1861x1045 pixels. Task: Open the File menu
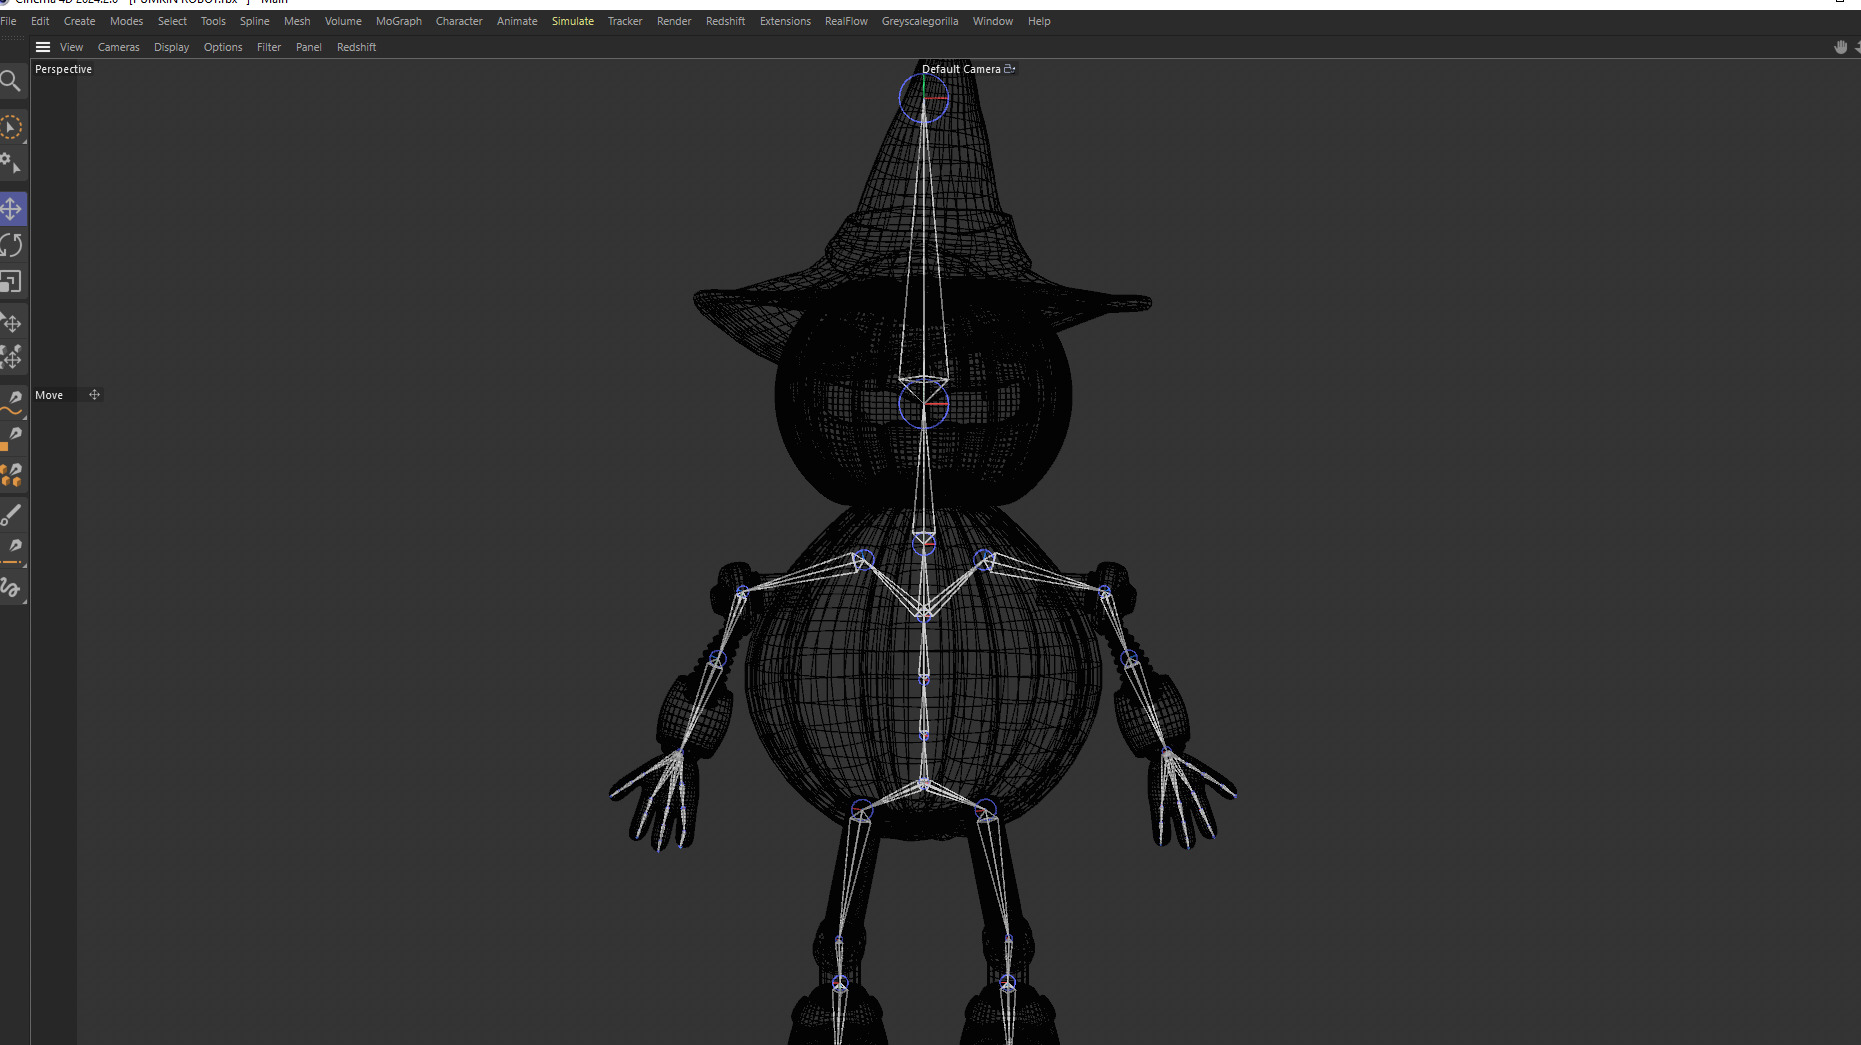[x=9, y=21]
